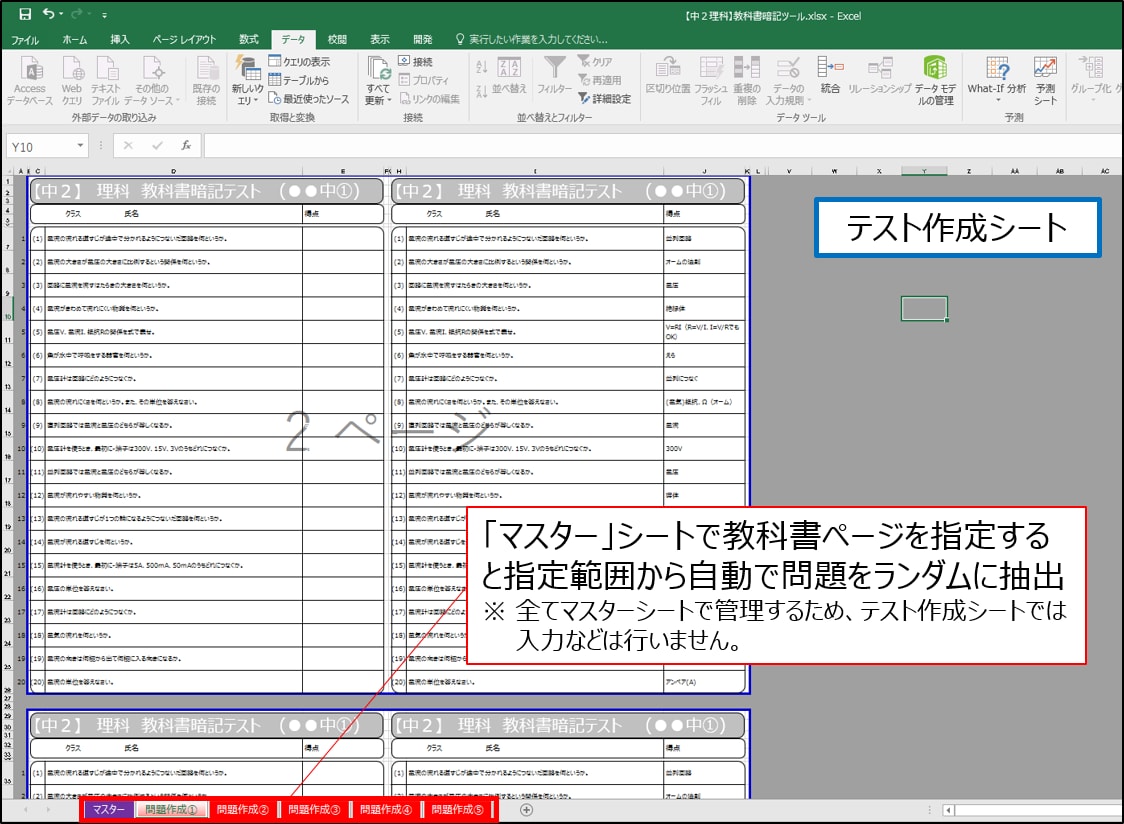Screen dimensions: 1124x824
Task: Click the formula bar cancel X icon
Action: pos(128,146)
